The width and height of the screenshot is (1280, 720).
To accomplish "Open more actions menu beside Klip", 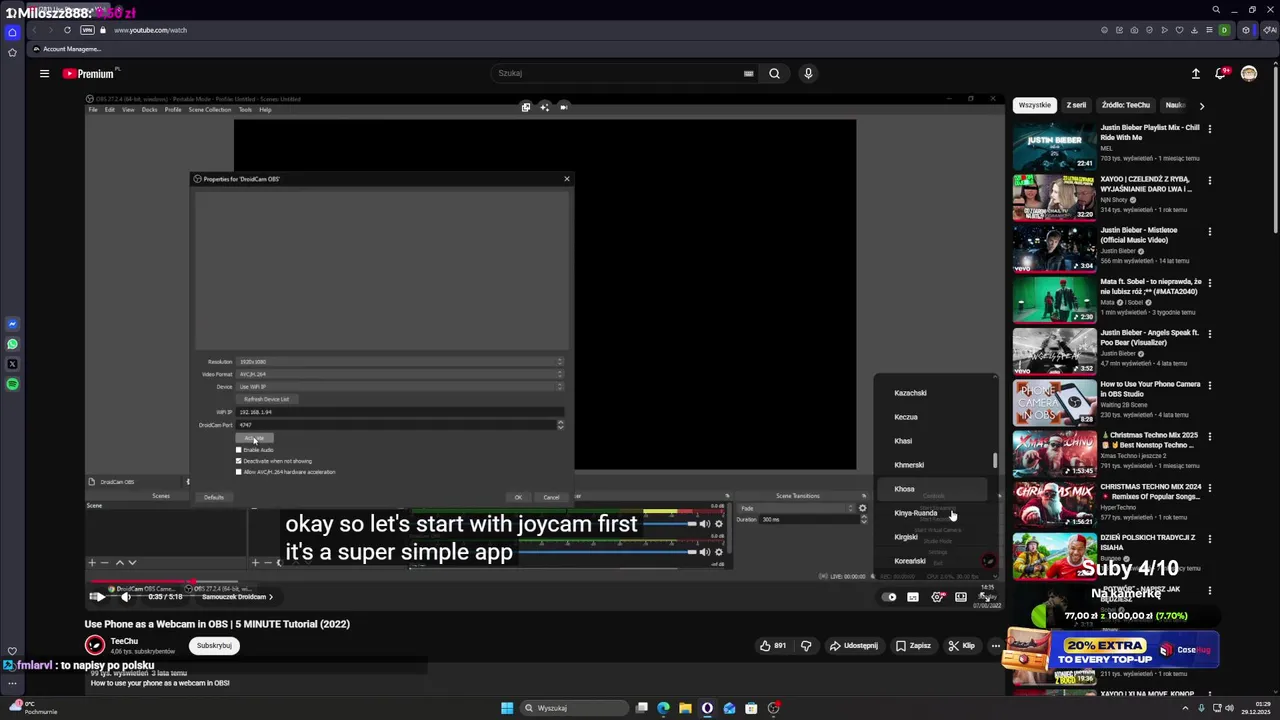I will pyautogui.click(x=995, y=646).
